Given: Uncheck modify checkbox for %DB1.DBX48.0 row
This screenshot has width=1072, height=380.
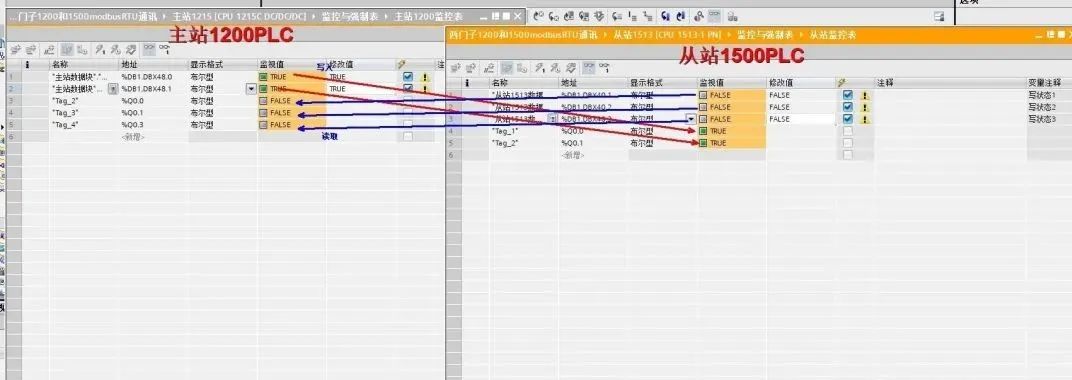Looking at the screenshot, I should [x=408, y=77].
